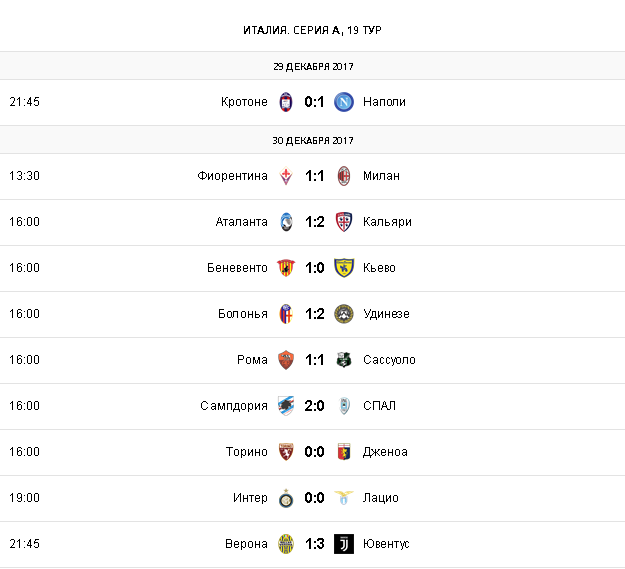The width and height of the screenshot is (625, 569).
Task: Click the 13:30 kickoff time
Action: pyautogui.click(x=24, y=176)
